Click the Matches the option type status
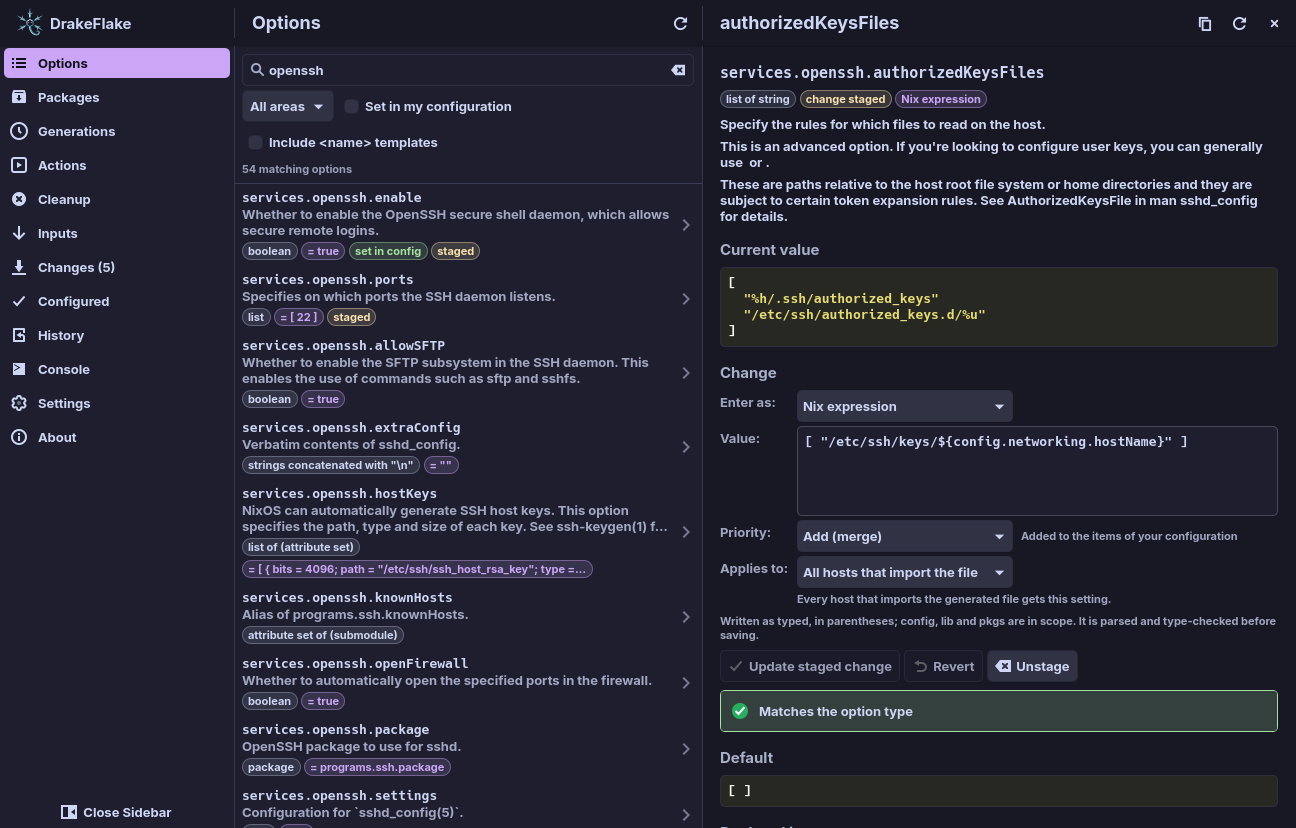 click(999, 711)
